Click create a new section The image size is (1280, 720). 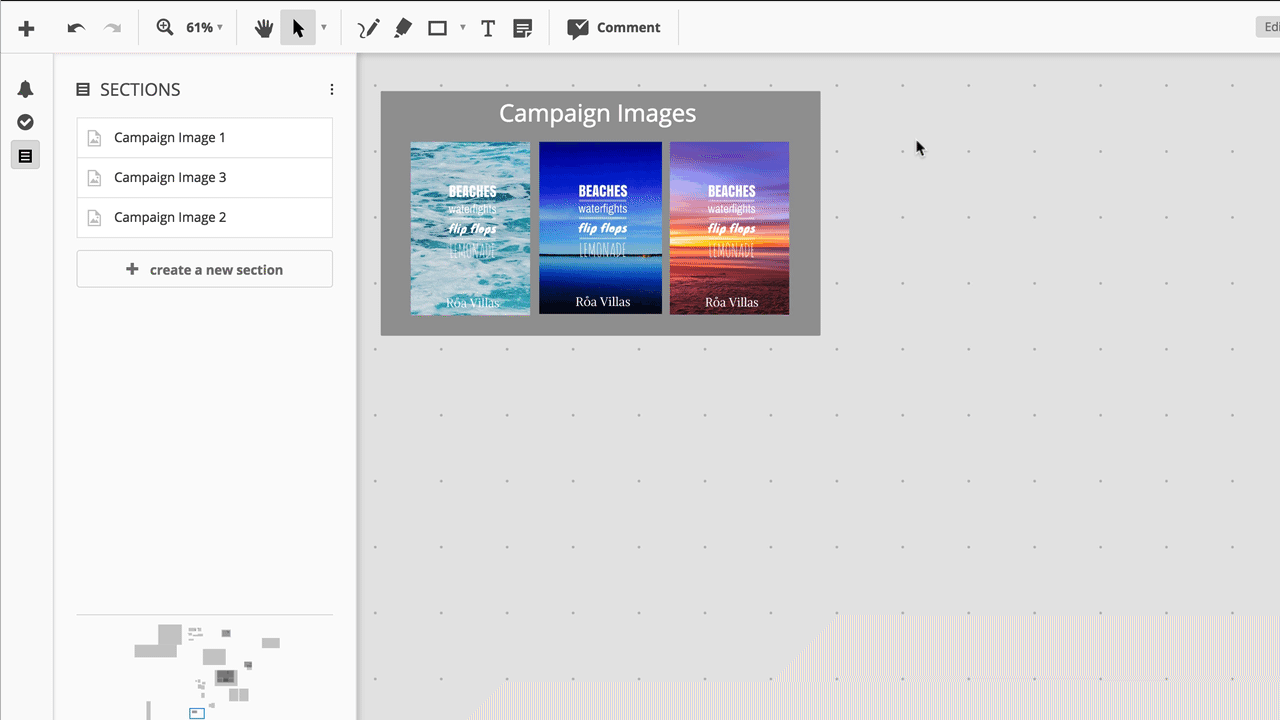pos(204,268)
